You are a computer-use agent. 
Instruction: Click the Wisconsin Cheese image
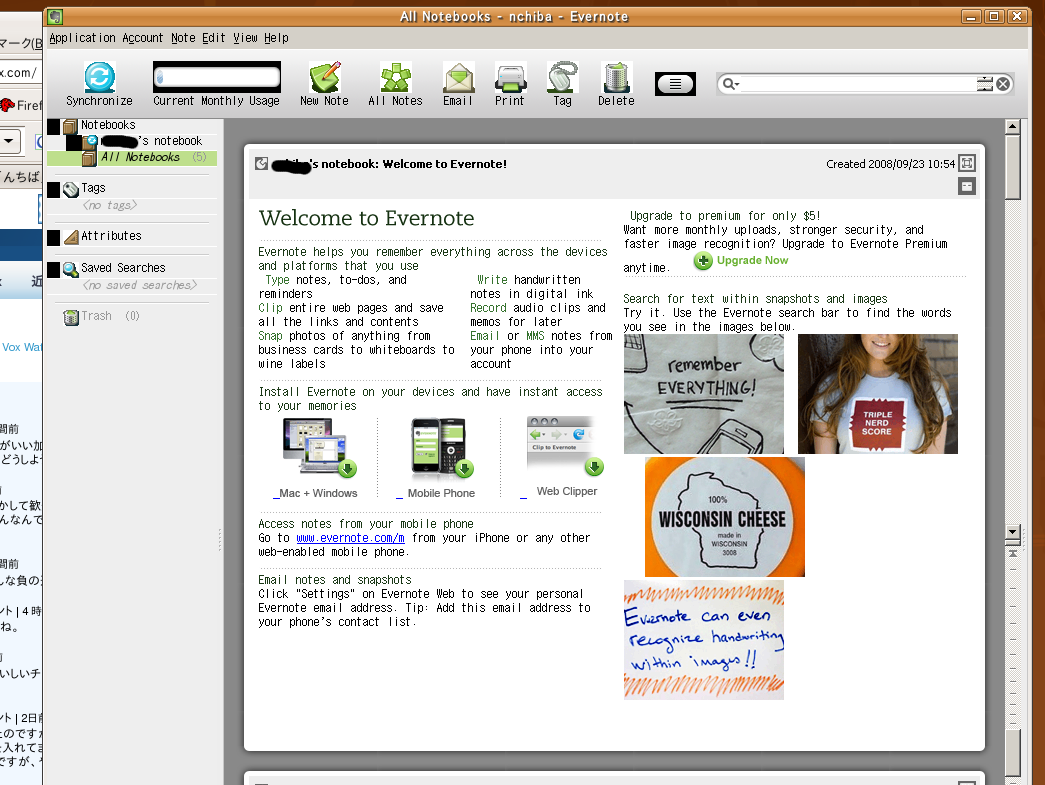[725, 517]
